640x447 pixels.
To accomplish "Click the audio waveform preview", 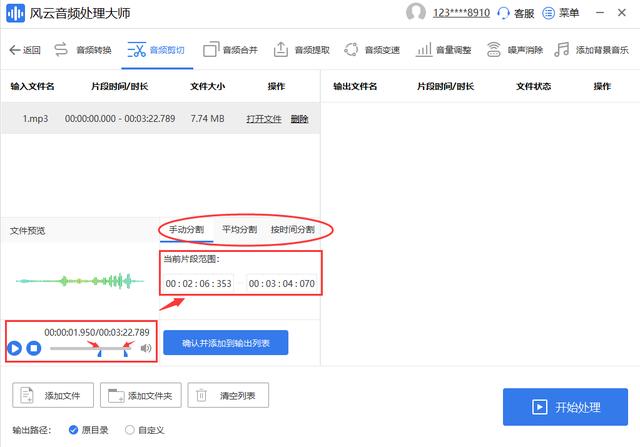I will click(80, 281).
